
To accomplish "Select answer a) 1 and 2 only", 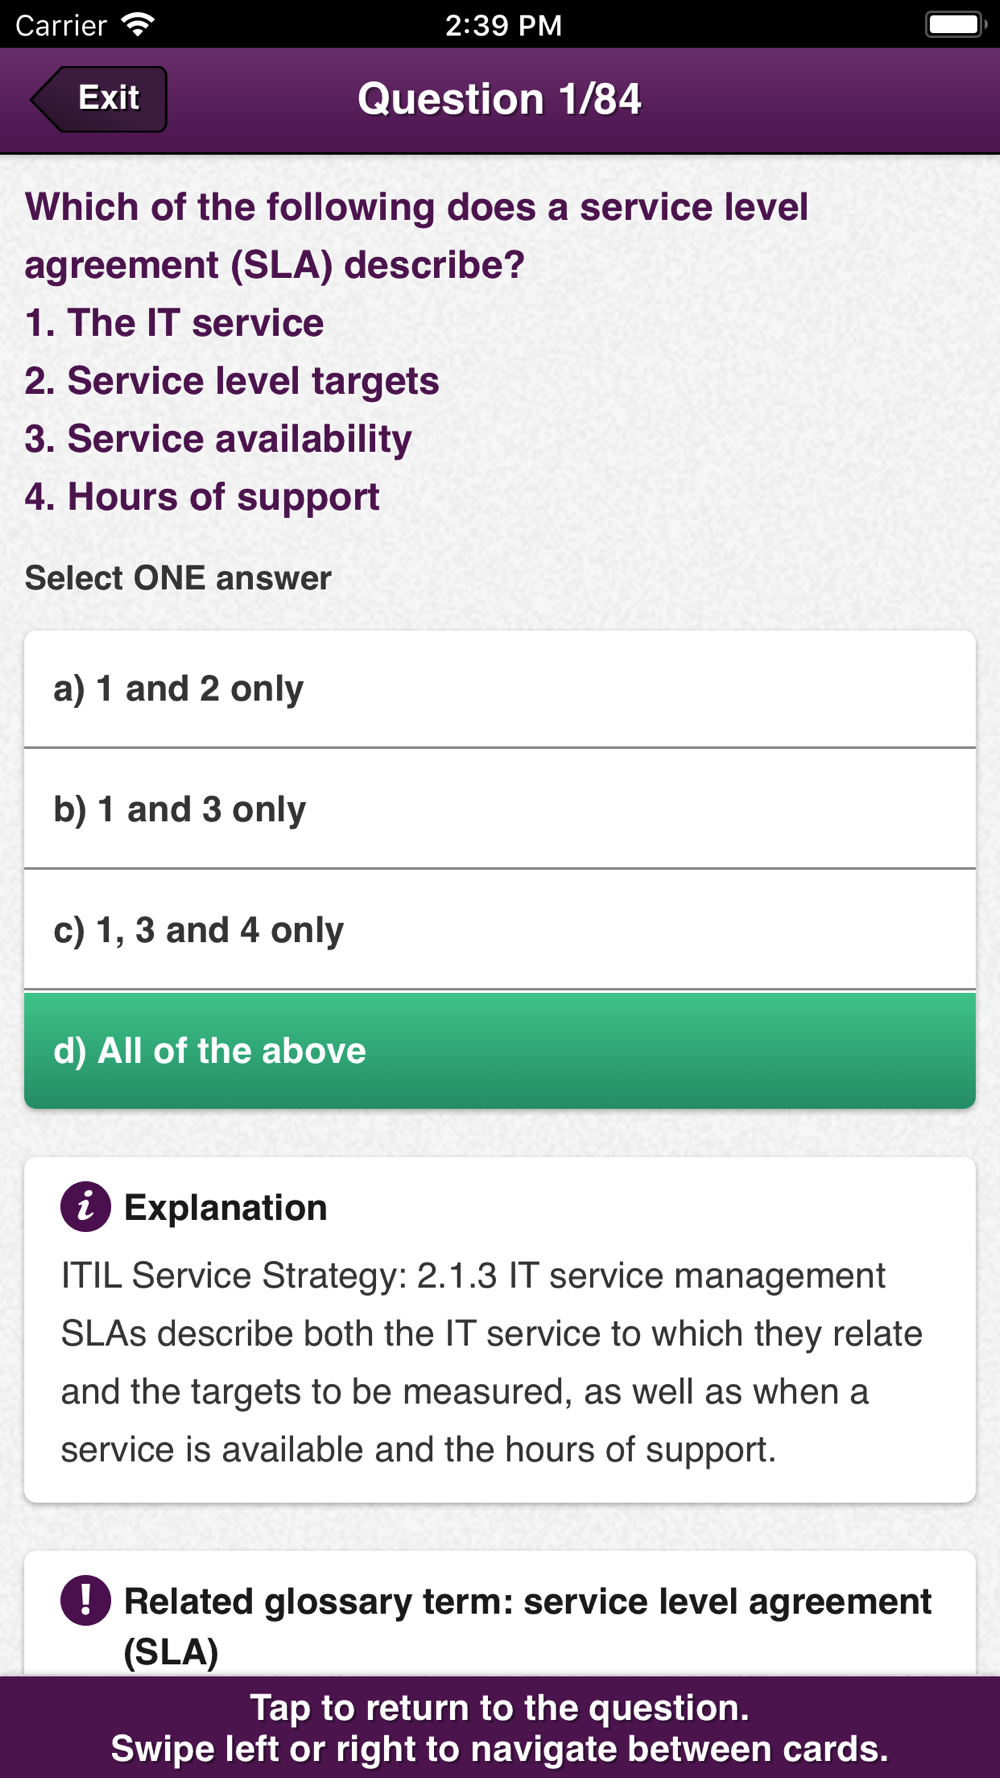I will 499,689.
